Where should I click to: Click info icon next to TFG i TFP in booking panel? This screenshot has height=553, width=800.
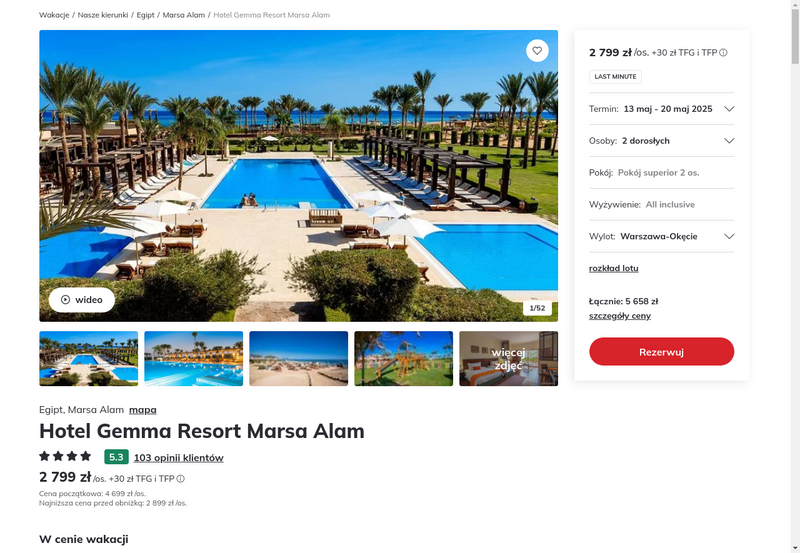723,53
